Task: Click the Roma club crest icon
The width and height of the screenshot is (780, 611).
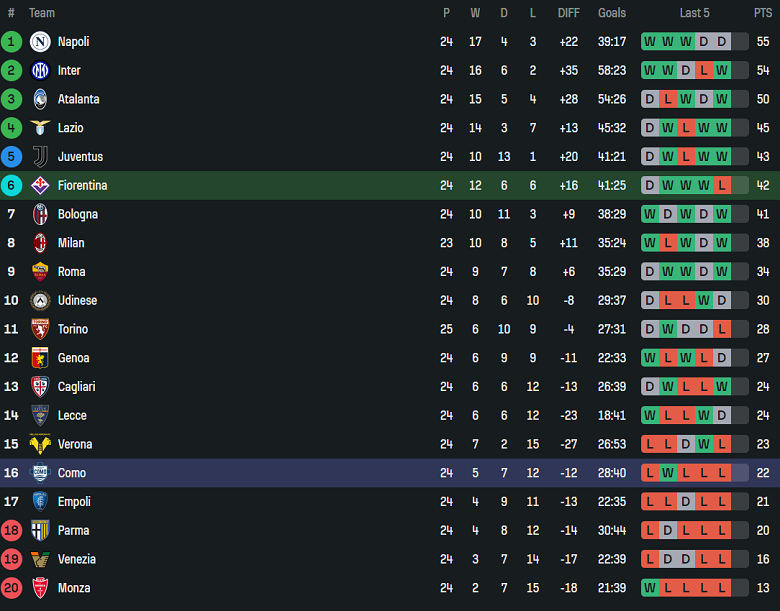Action: pos(40,272)
